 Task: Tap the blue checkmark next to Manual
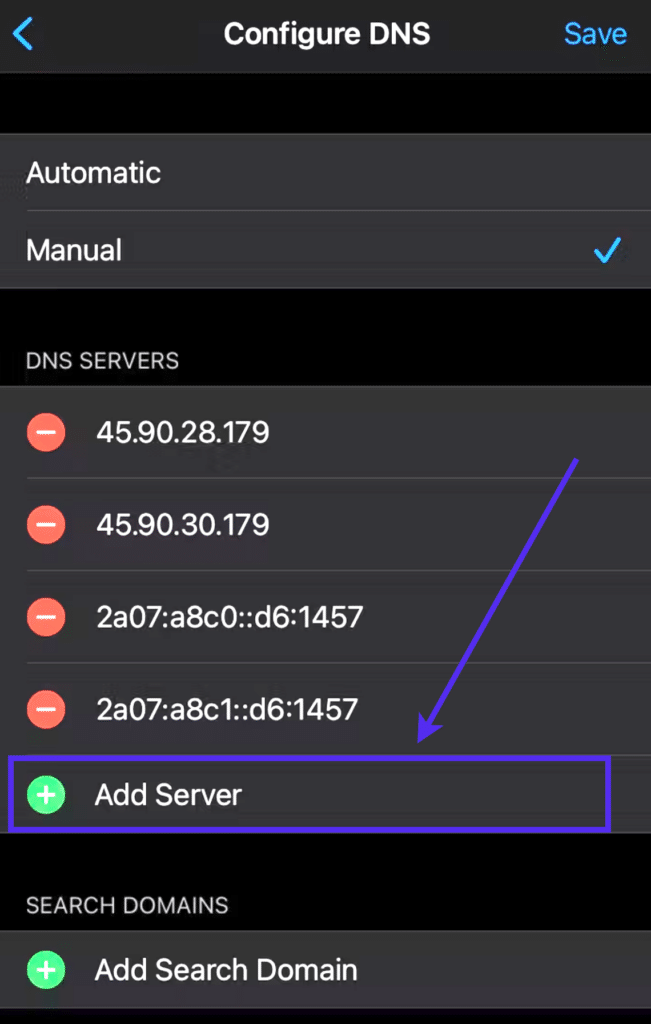click(x=607, y=249)
